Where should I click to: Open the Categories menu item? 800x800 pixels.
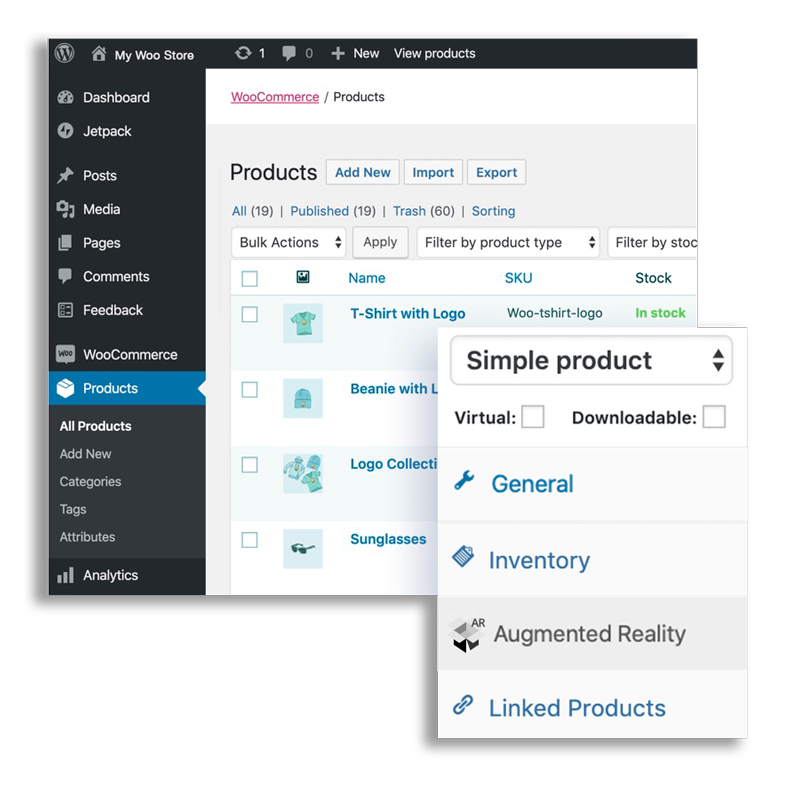click(90, 481)
